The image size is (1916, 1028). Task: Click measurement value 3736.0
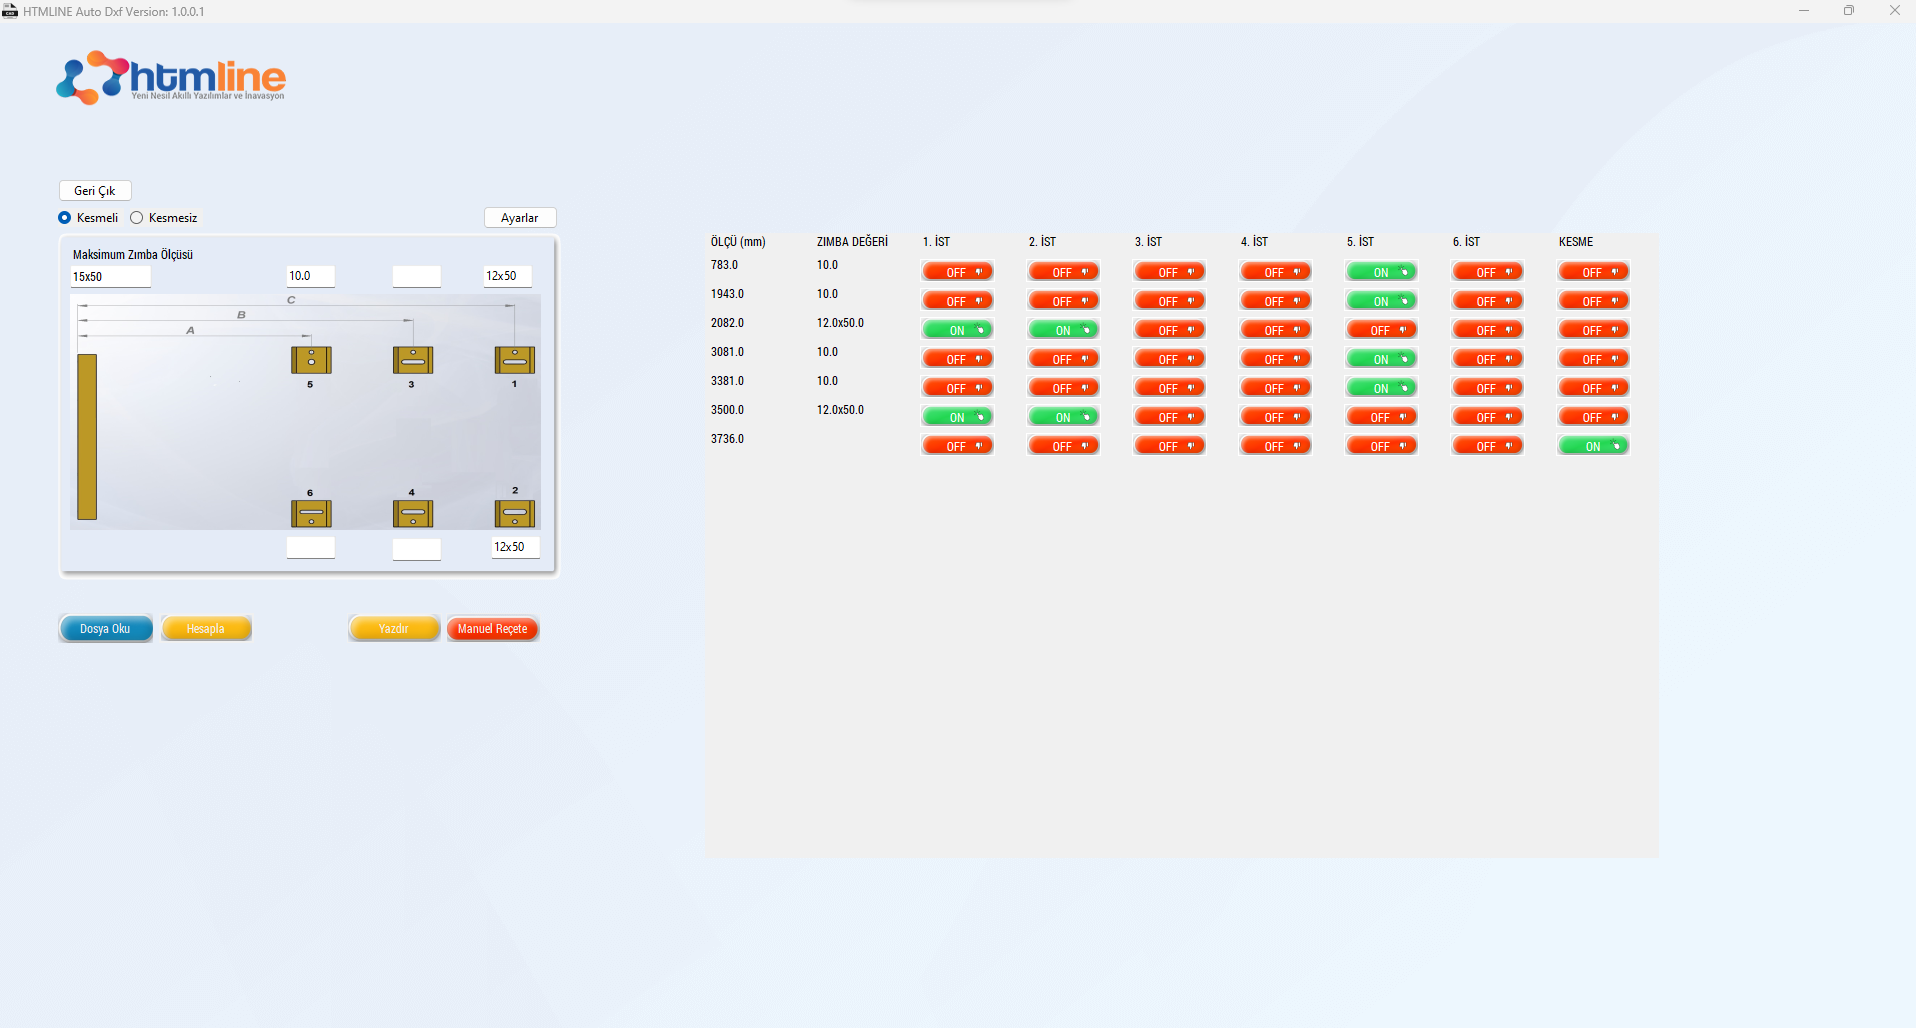727,439
